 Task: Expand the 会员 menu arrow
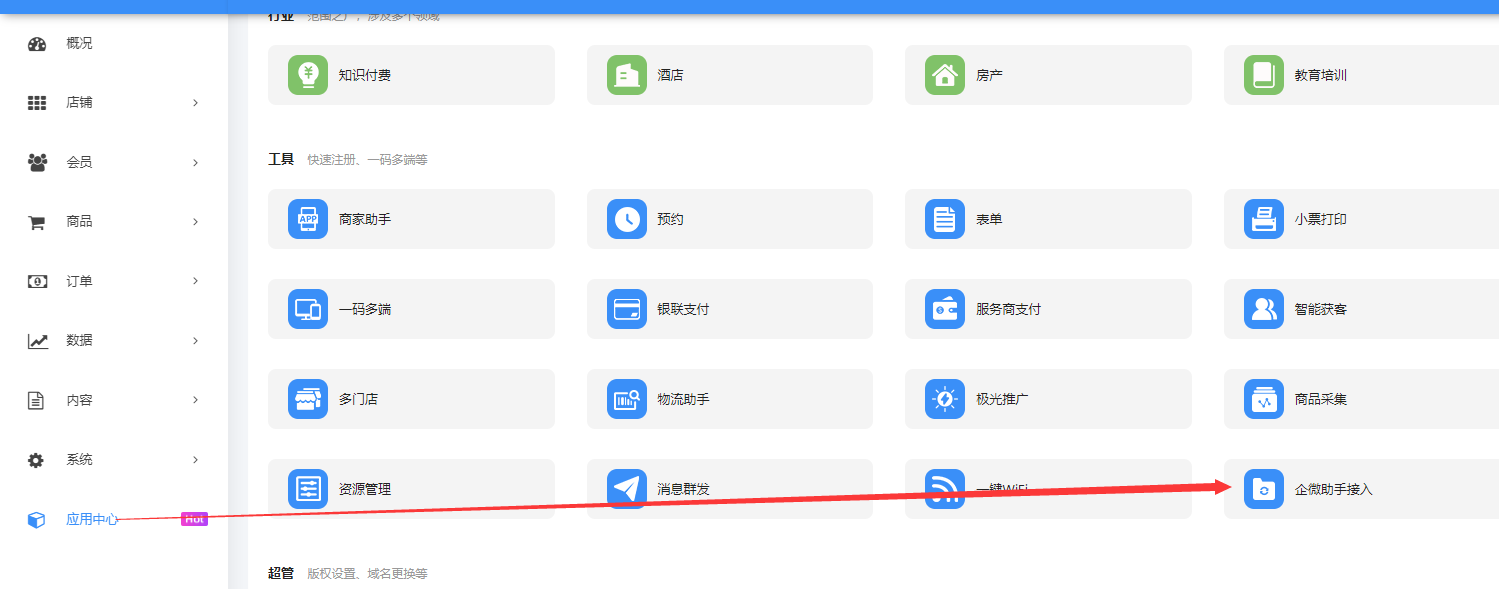tap(195, 162)
